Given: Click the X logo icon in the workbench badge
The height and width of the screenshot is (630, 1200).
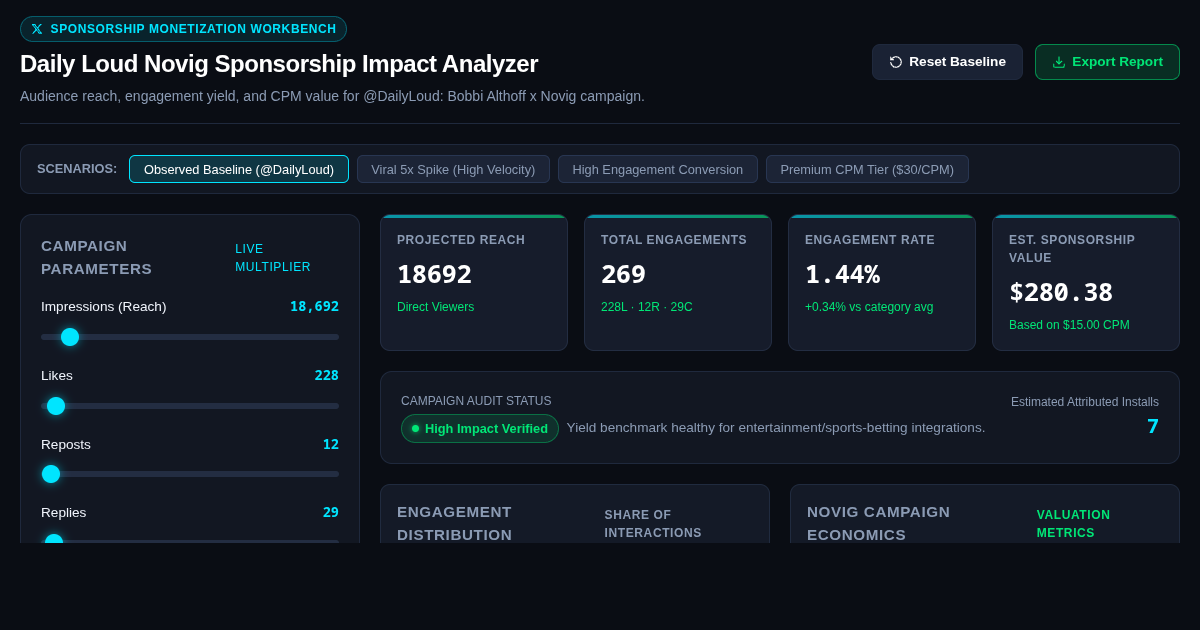Looking at the screenshot, I should coord(37,29).
